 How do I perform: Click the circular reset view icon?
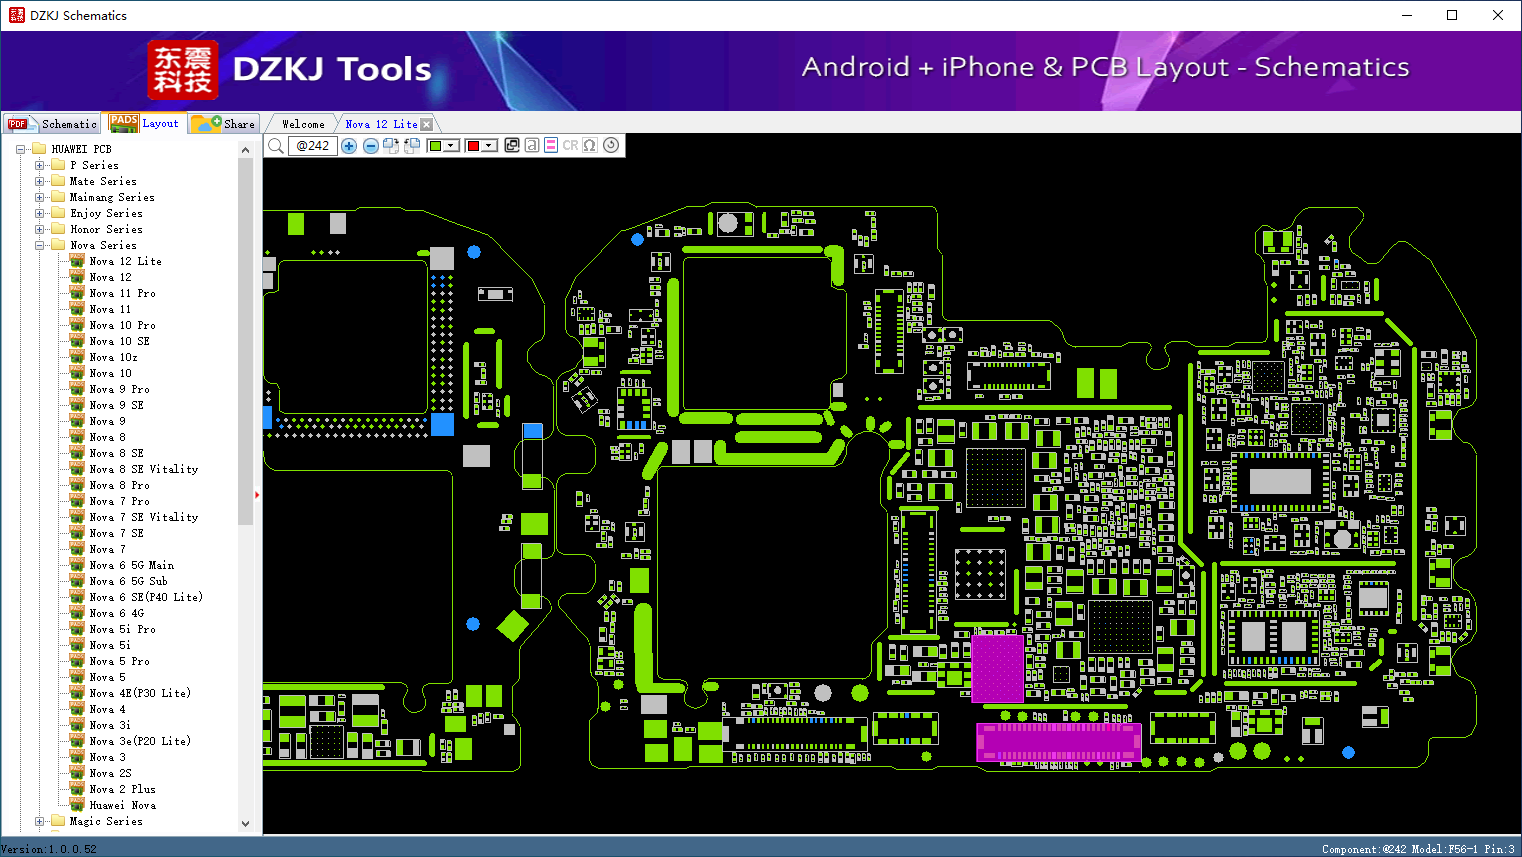coord(611,145)
